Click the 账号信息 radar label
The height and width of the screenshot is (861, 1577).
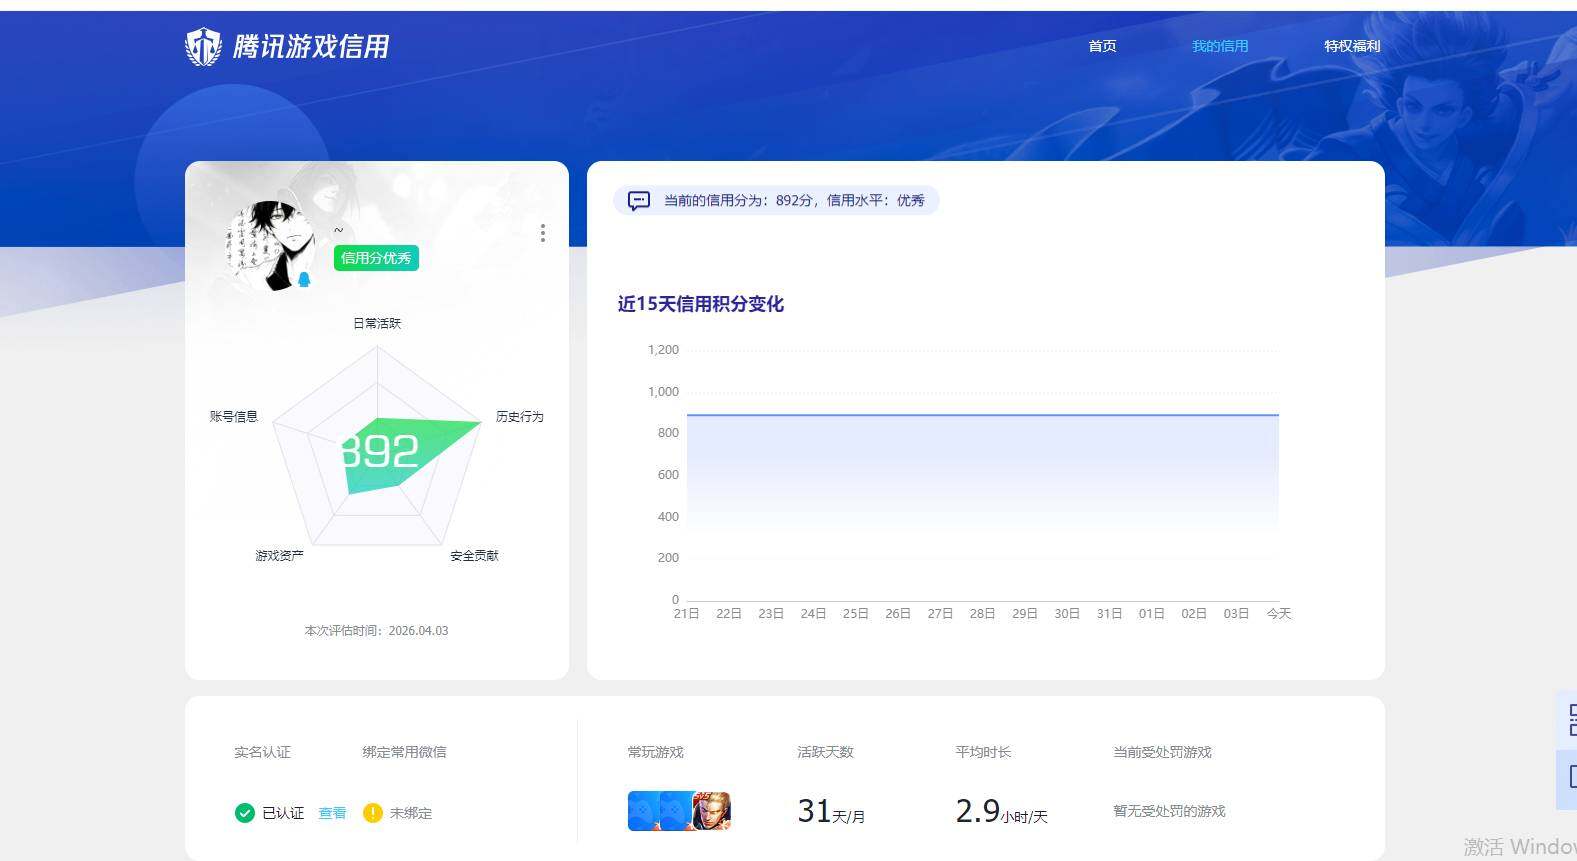pyautogui.click(x=234, y=416)
